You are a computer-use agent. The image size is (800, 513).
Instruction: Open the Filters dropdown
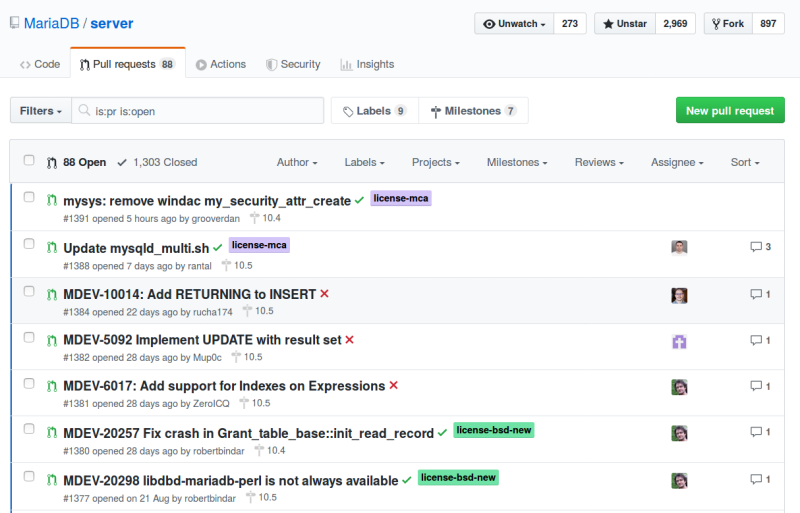point(41,111)
